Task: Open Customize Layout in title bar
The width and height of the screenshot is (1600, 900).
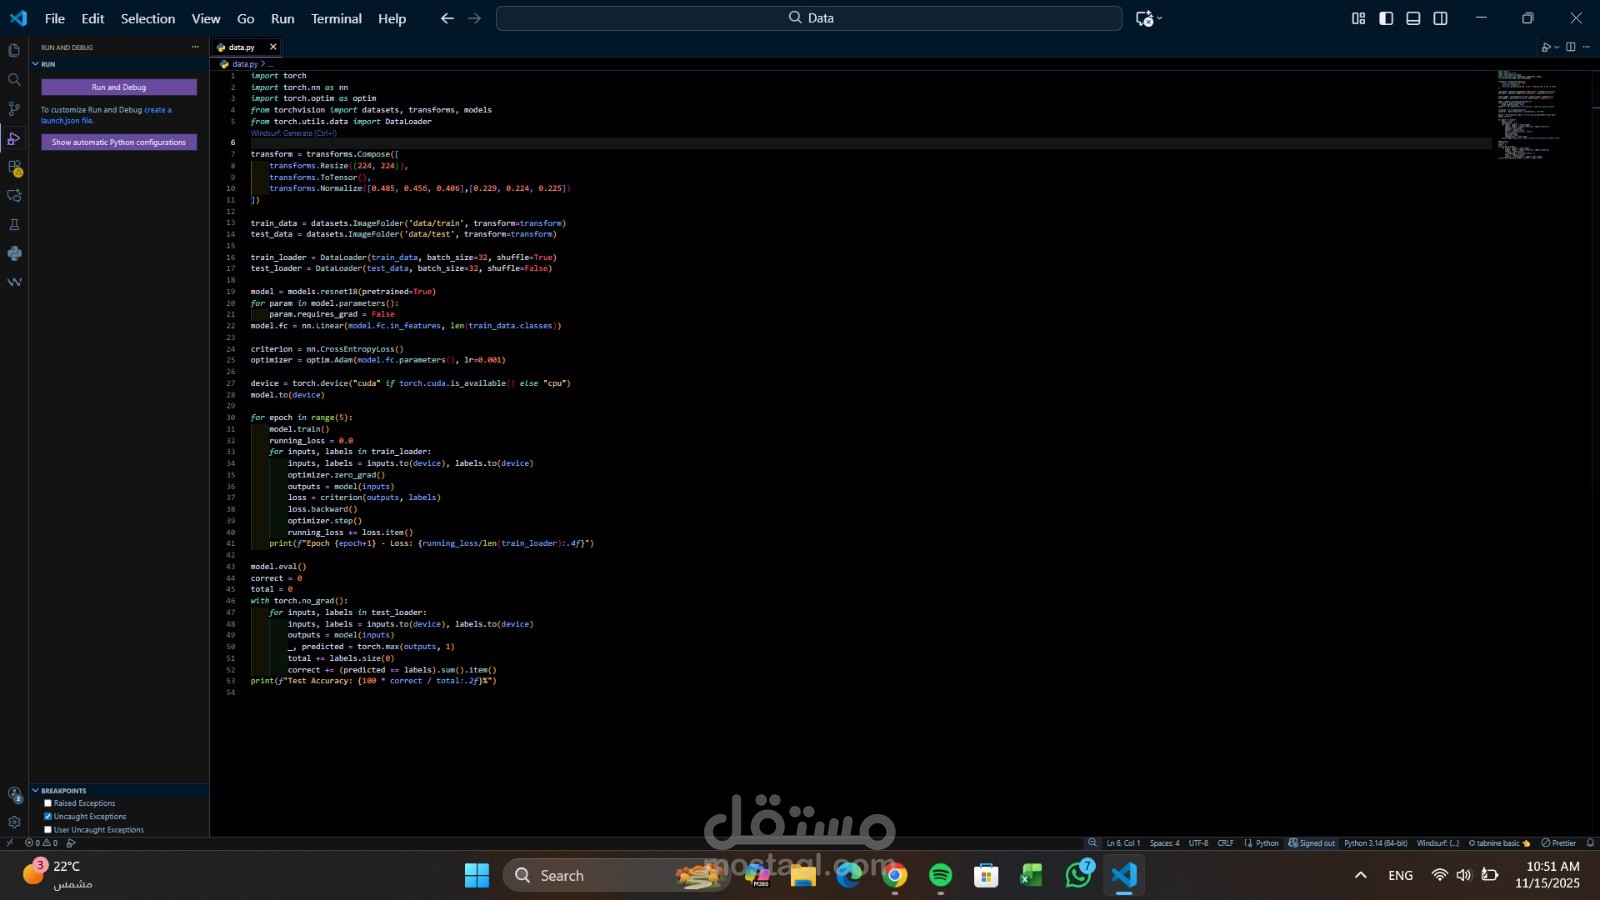Action: pyautogui.click(x=1358, y=18)
